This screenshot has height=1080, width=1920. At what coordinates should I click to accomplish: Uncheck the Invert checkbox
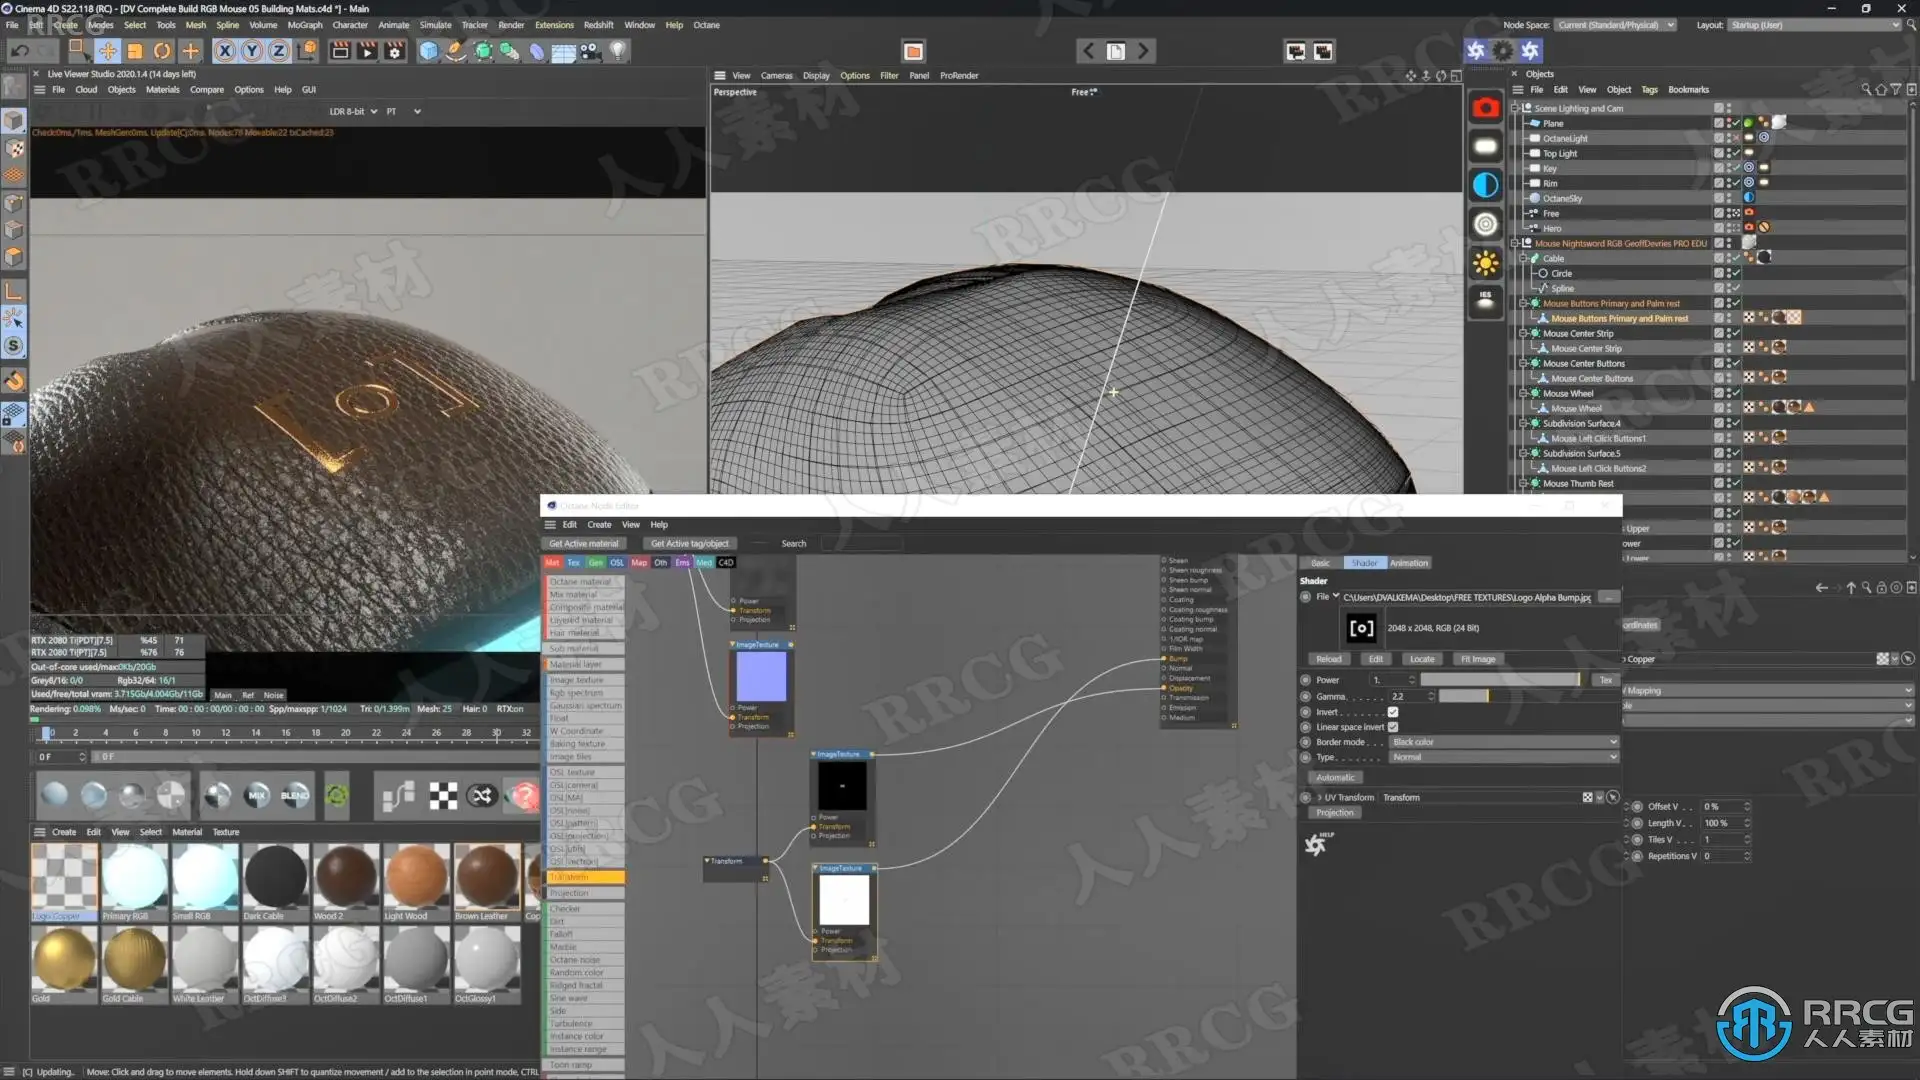click(1392, 712)
